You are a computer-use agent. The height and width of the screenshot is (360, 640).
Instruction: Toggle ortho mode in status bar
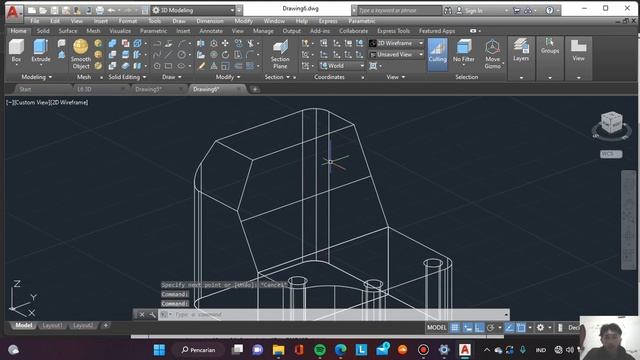[480, 327]
